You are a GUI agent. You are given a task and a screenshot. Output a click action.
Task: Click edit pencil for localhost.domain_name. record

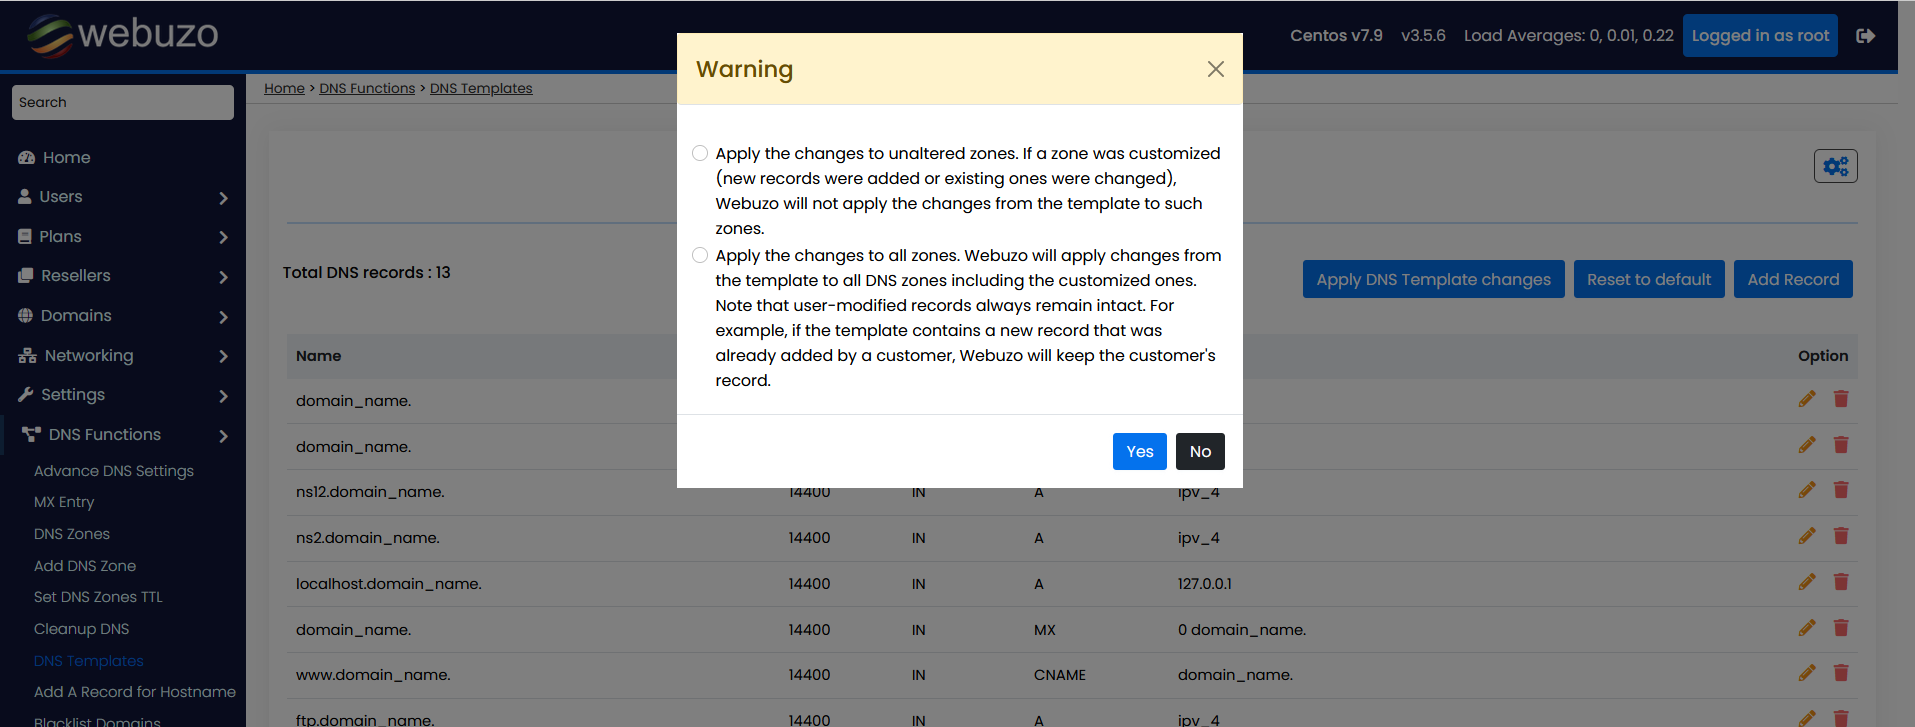[x=1806, y=582]
